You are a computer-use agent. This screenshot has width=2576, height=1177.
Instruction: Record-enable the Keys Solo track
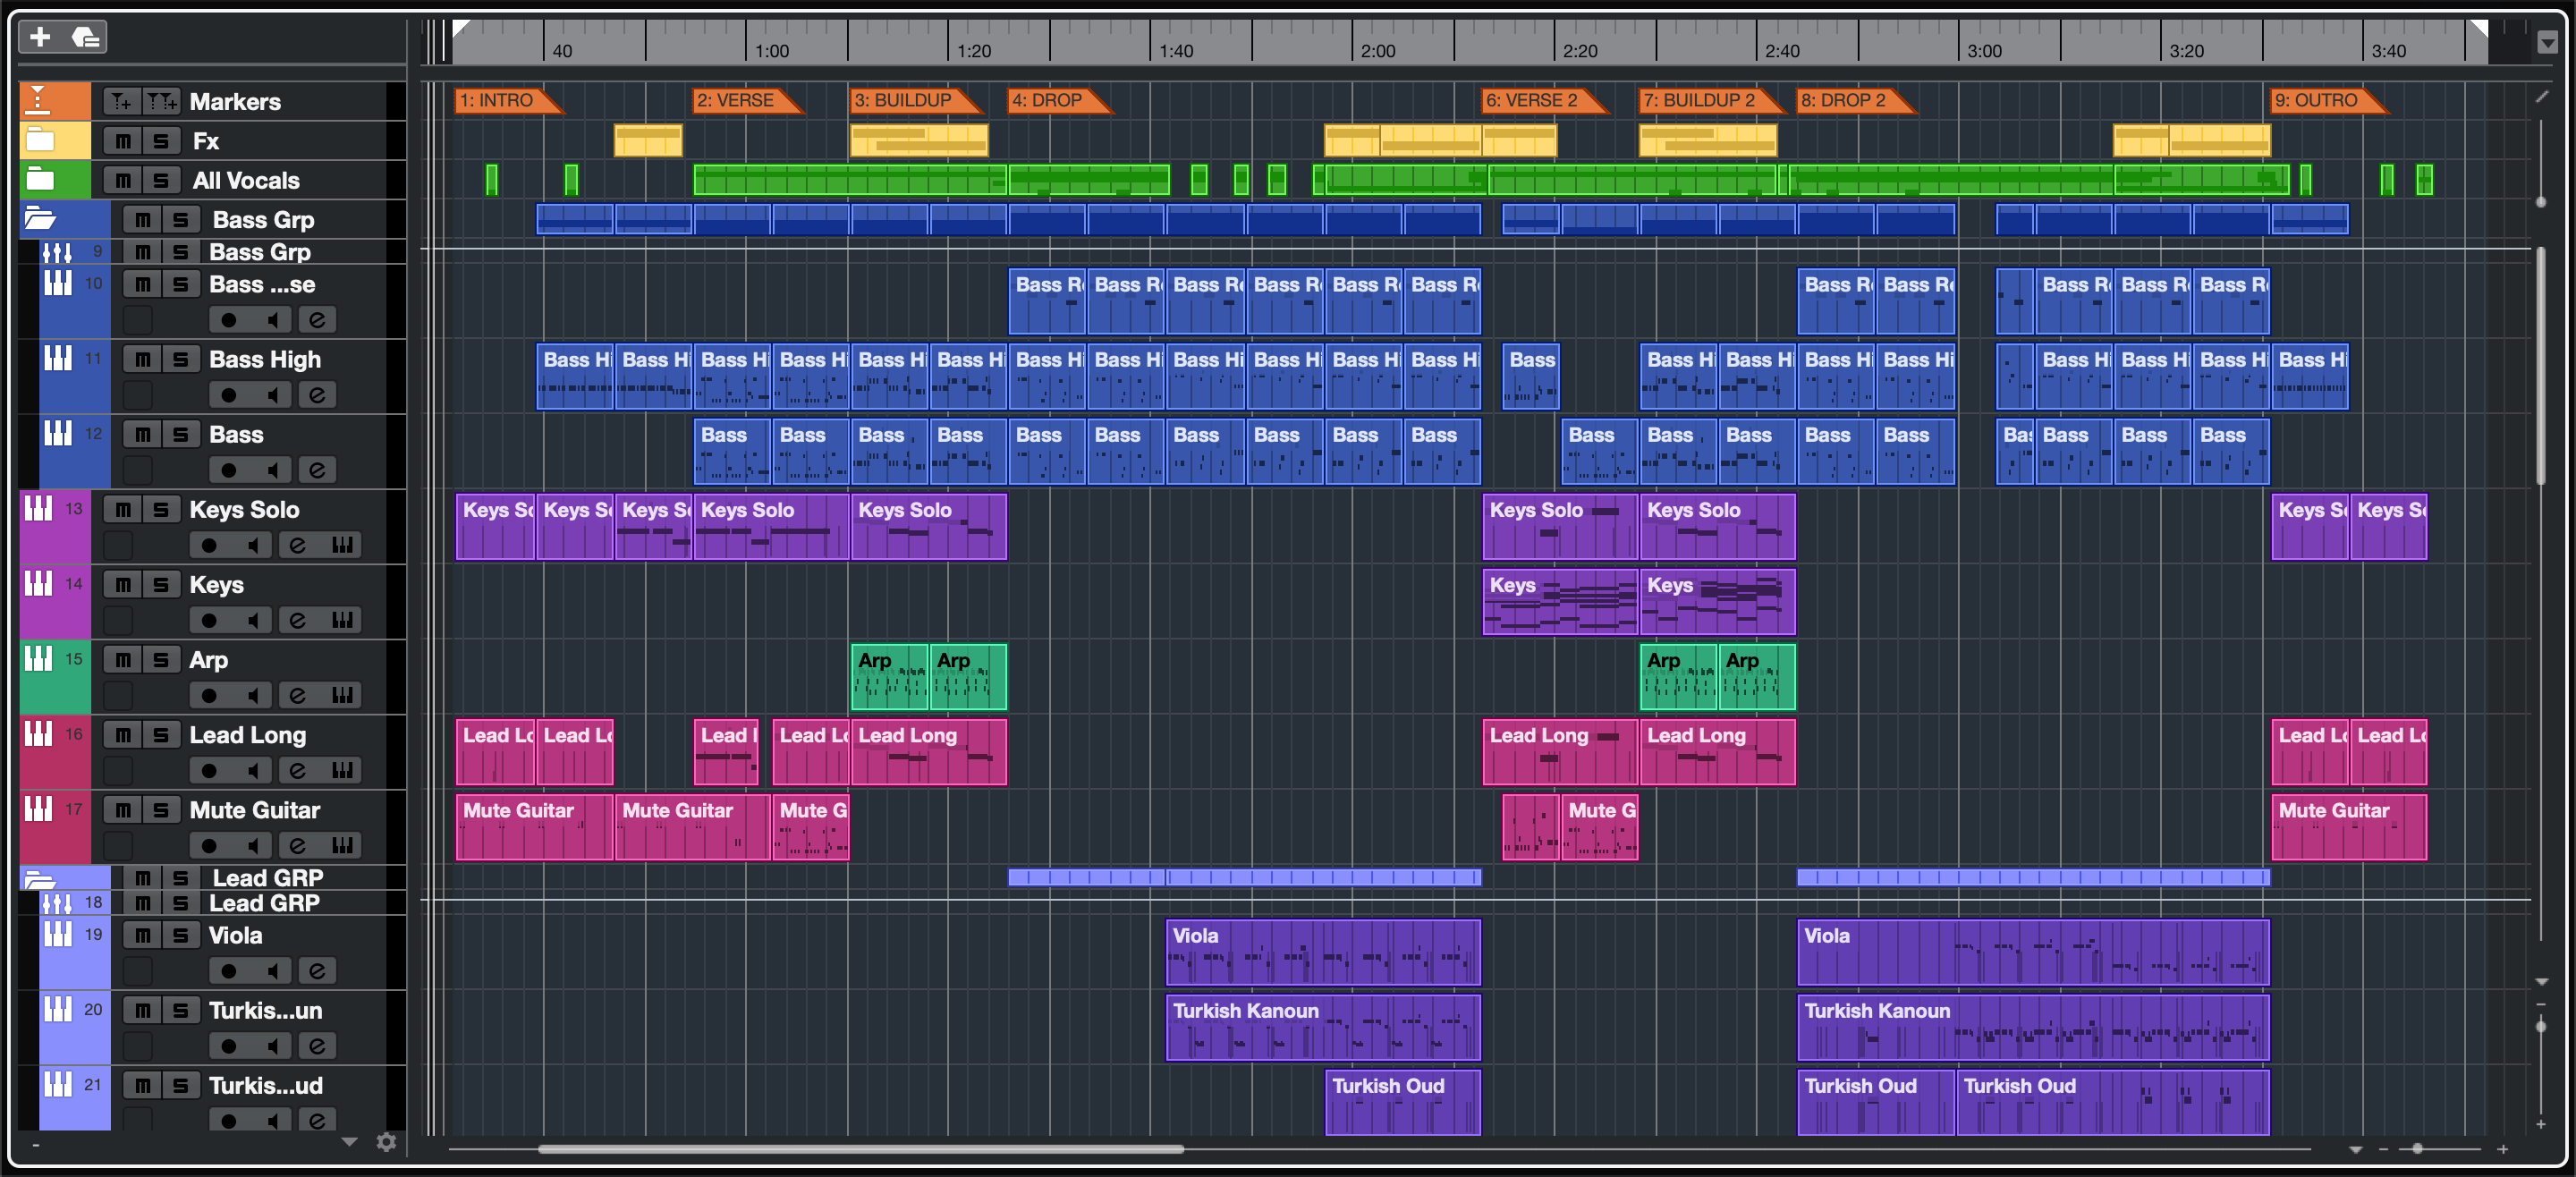click(x=209, y=545)
